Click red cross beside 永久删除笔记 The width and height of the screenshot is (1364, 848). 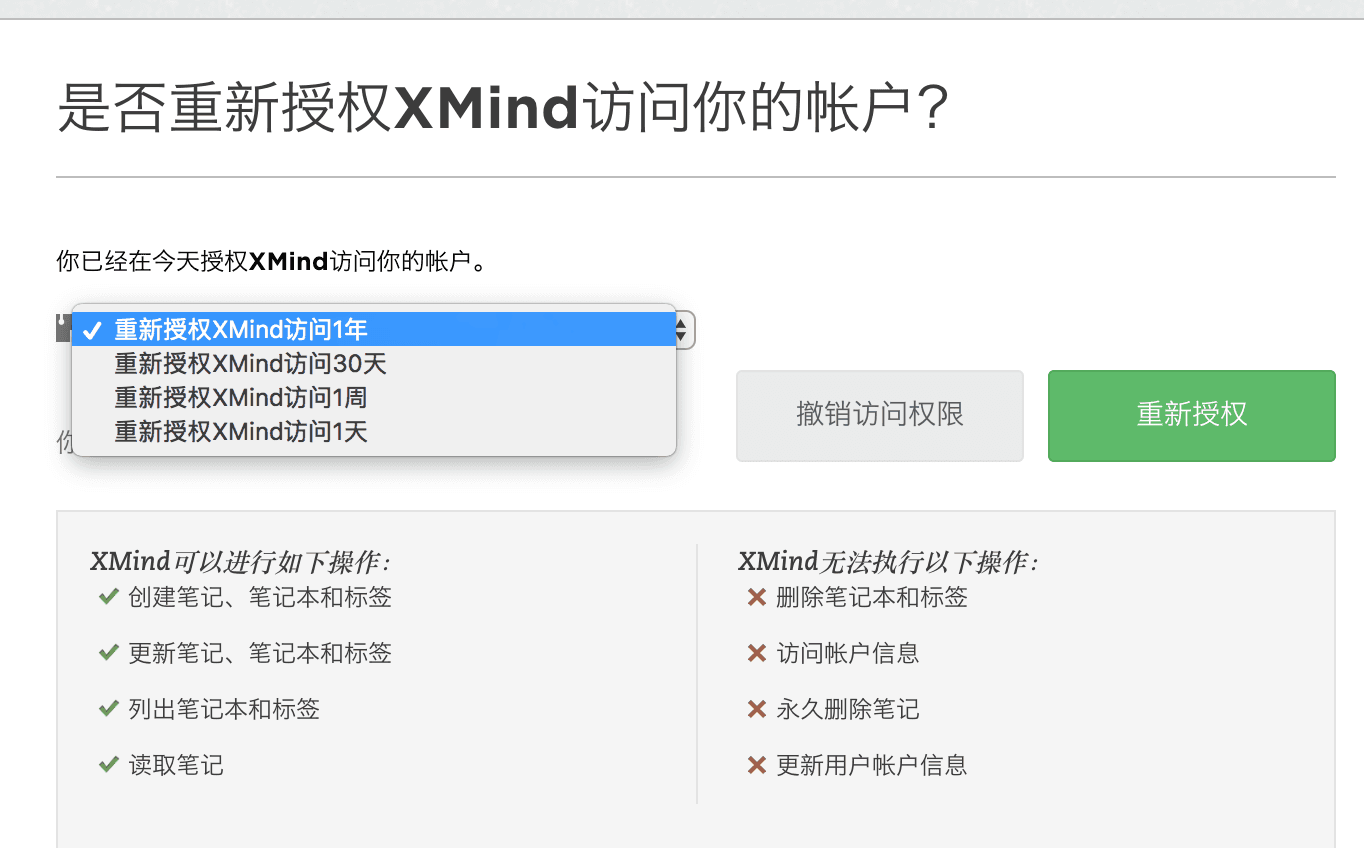pos(757,709)
